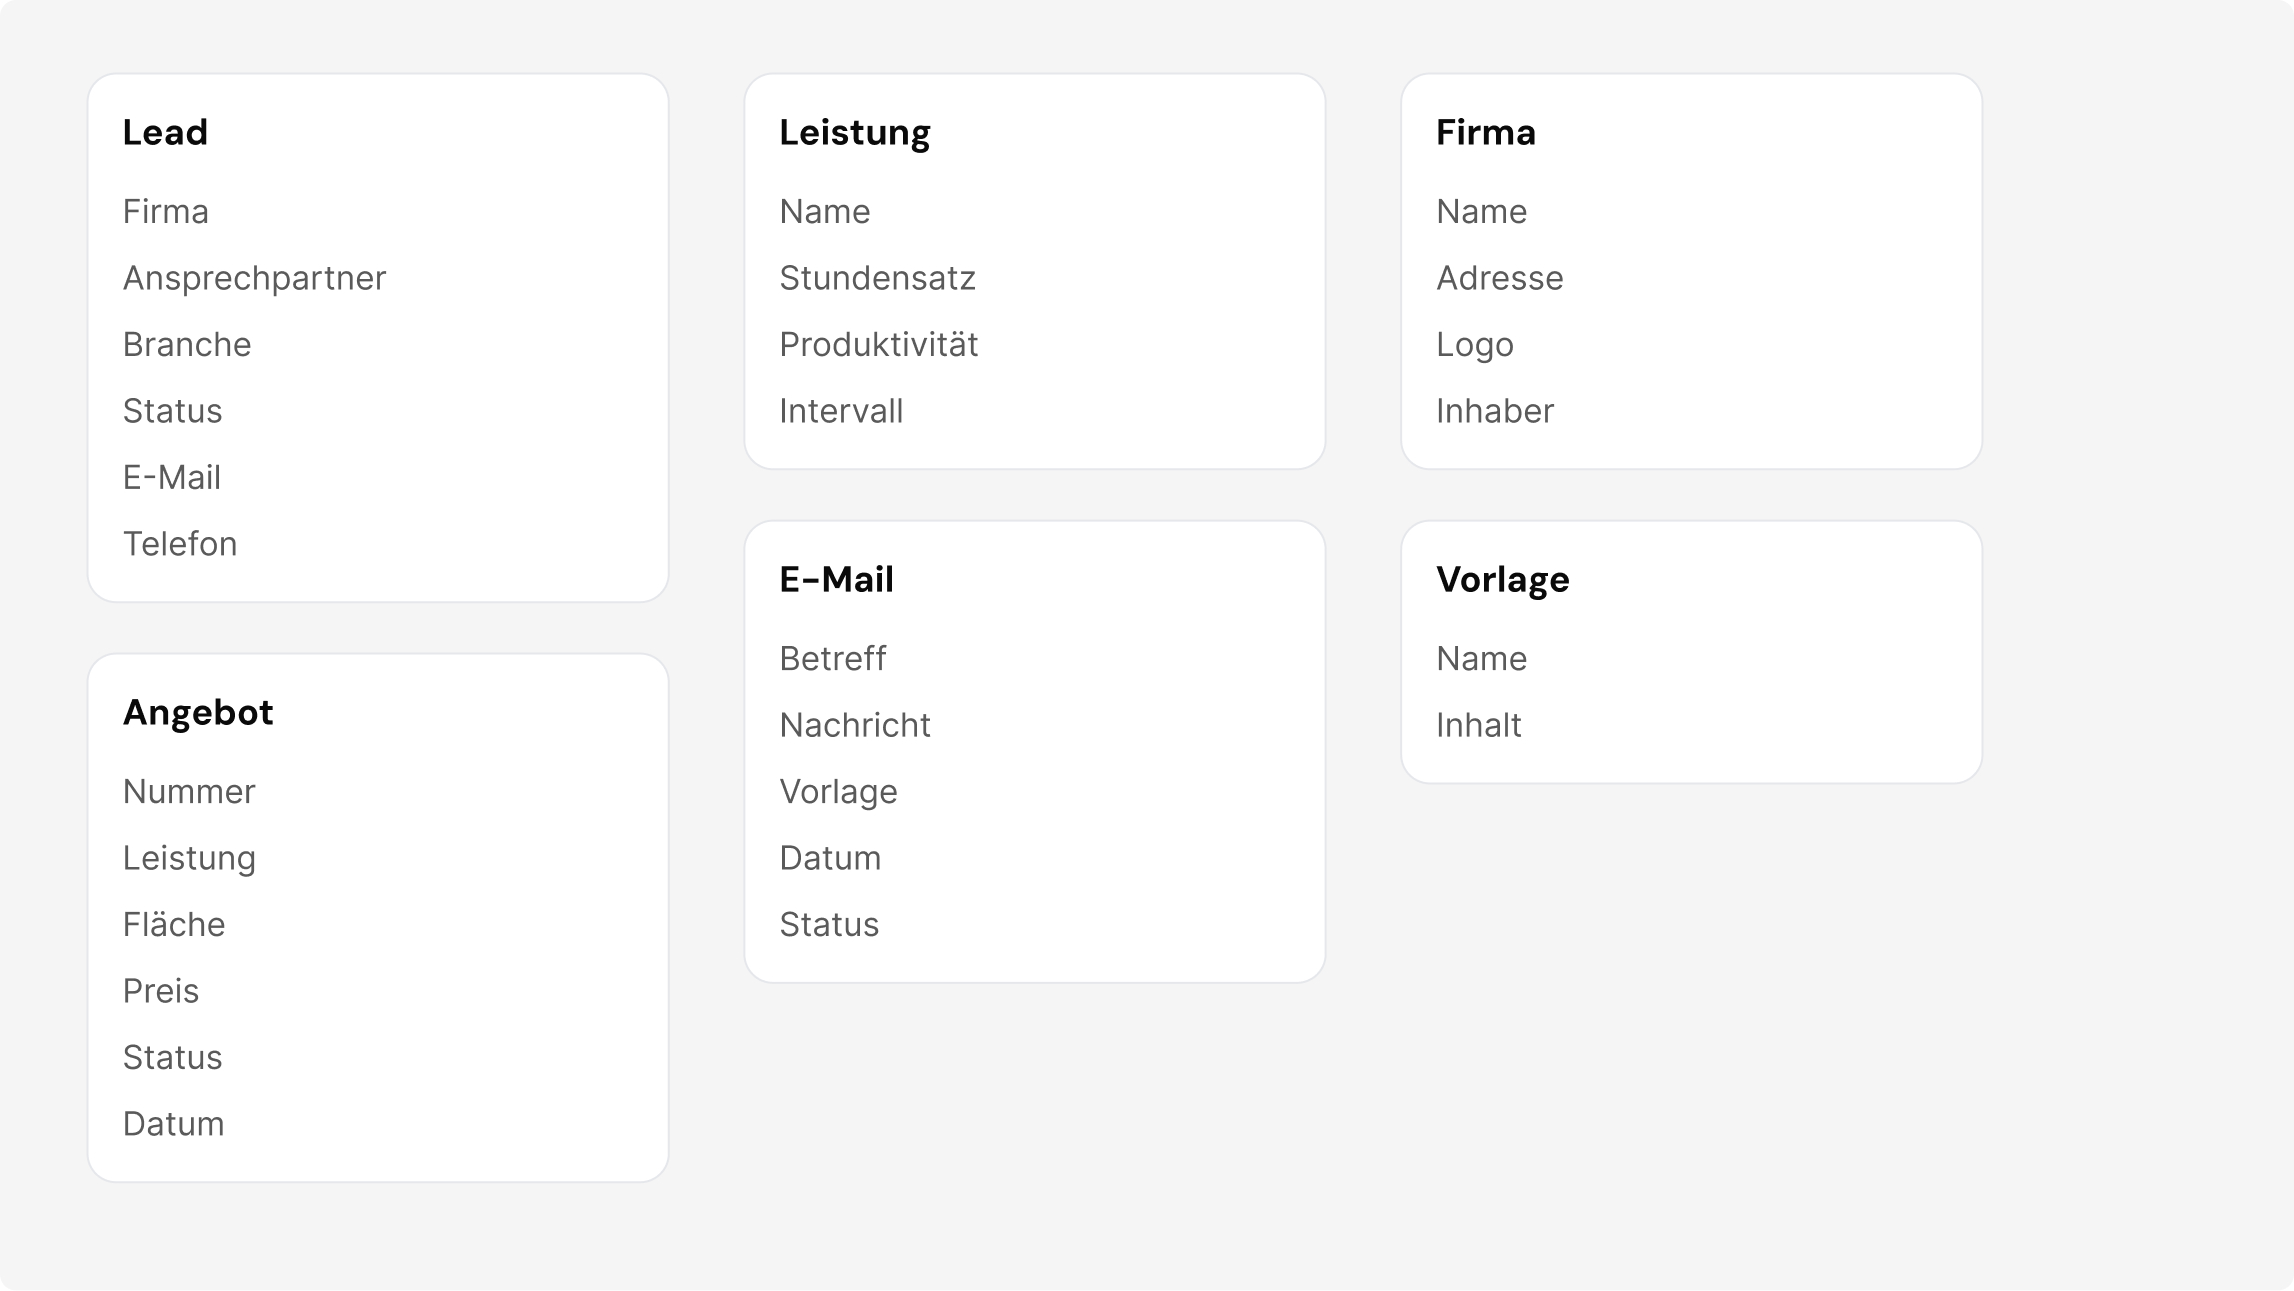Screen dimensions: 2294x1291
Task: Click Produktivität field
Action: click(x=879, y=344)
